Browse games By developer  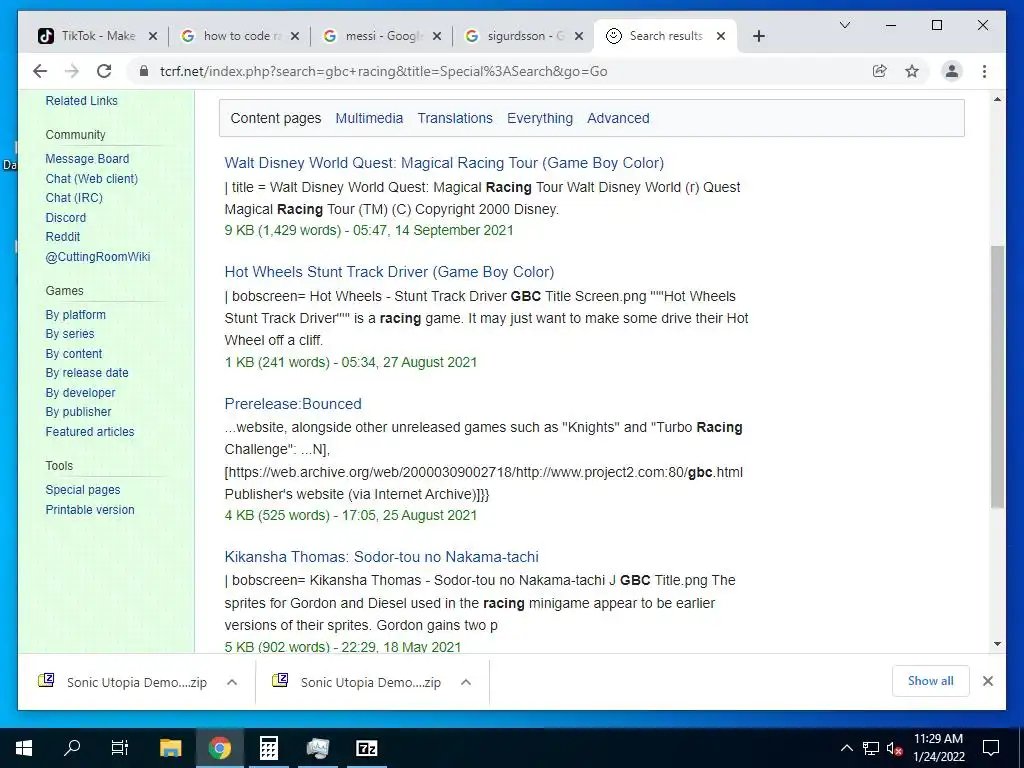(x=80, y=392)
